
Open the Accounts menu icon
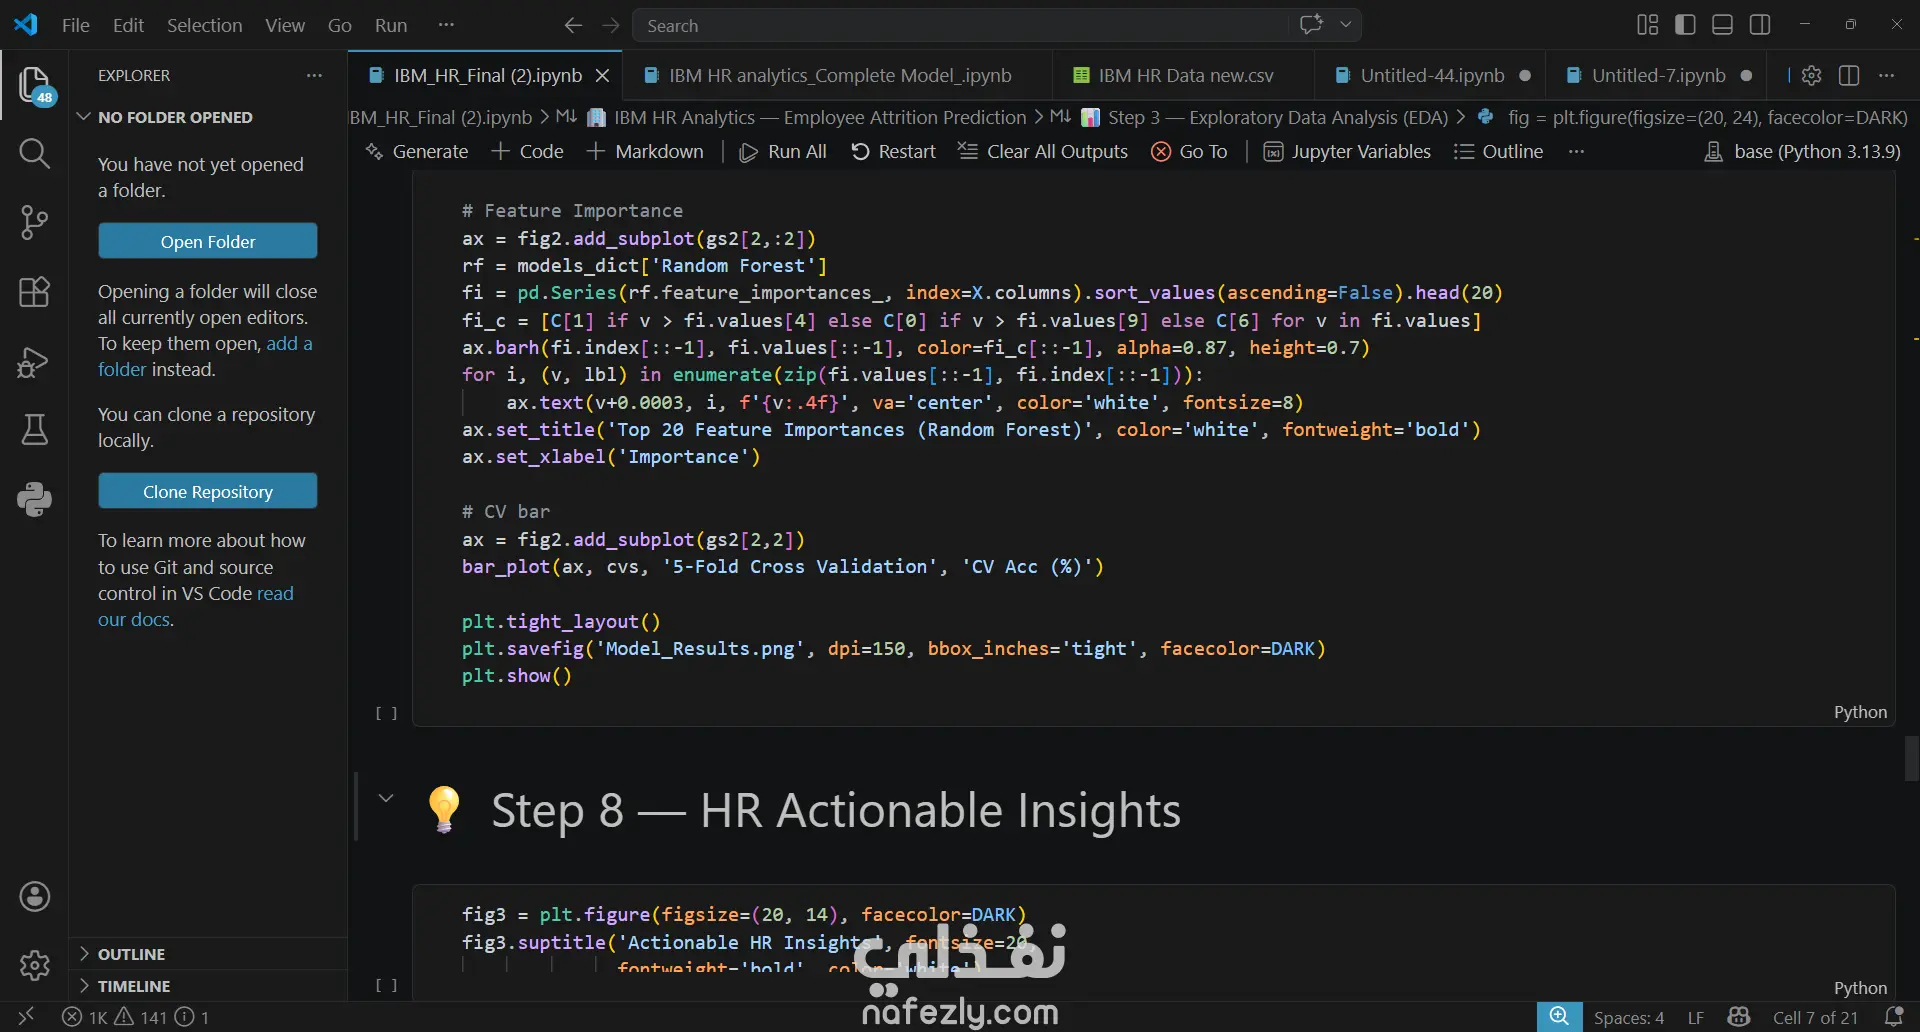point(35,897)
